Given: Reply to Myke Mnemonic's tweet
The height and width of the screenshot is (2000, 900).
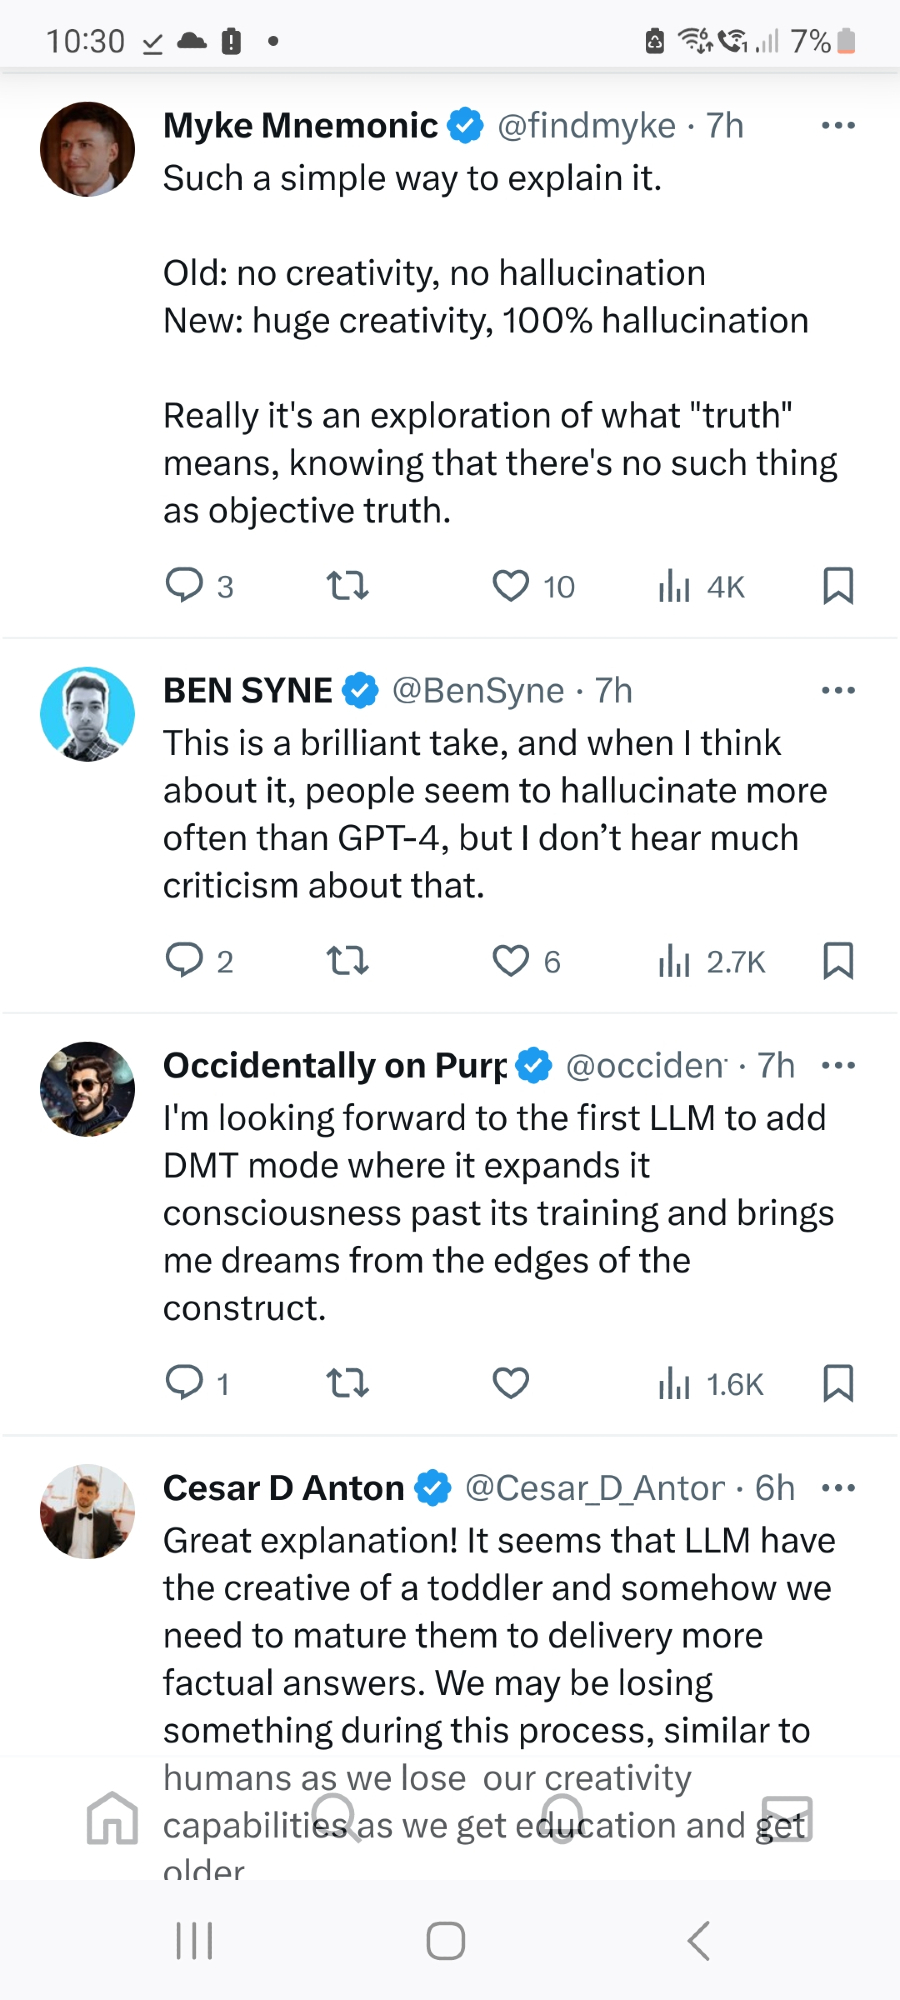Looking at the screenshot, I should tap(185, 585).
